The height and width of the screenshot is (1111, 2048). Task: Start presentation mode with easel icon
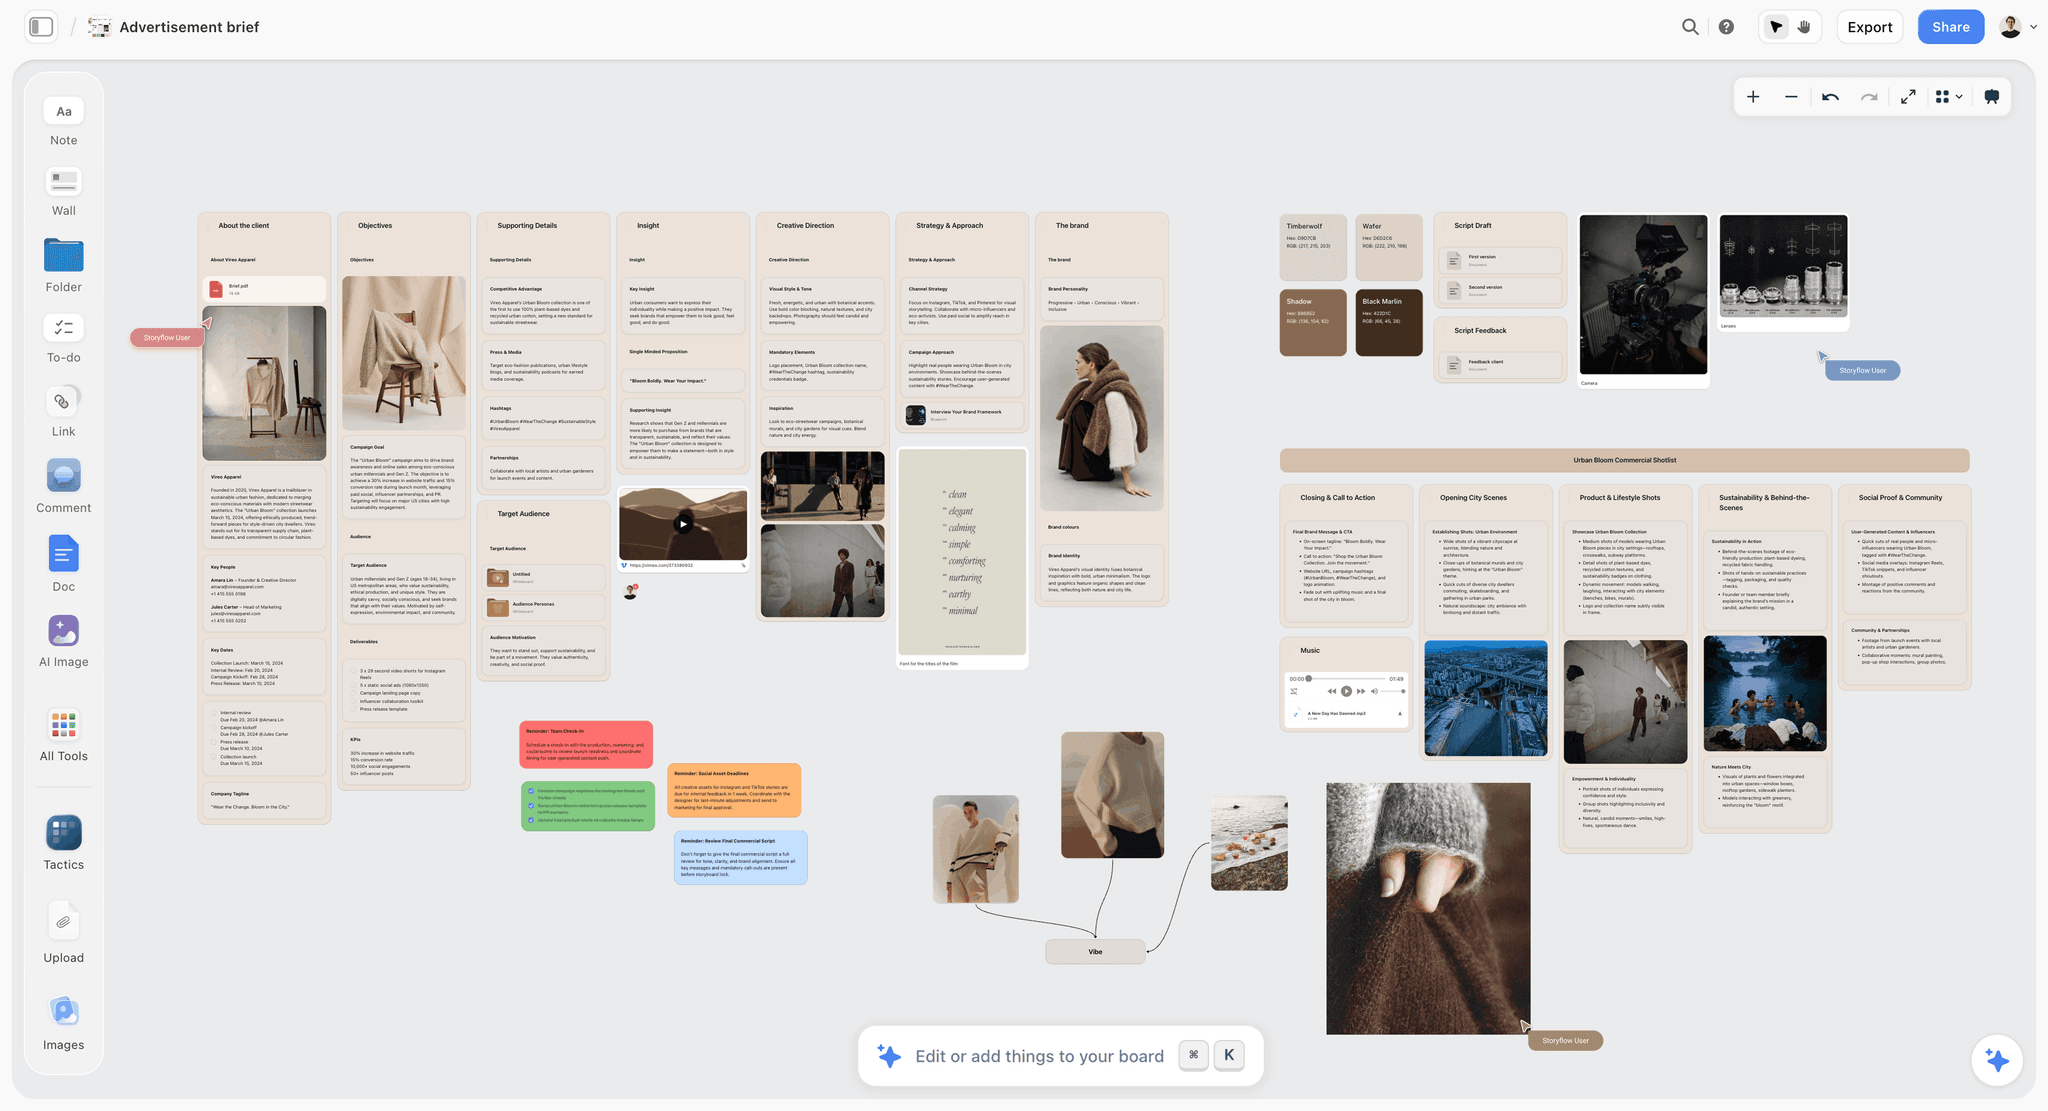tap(1991, 97)
